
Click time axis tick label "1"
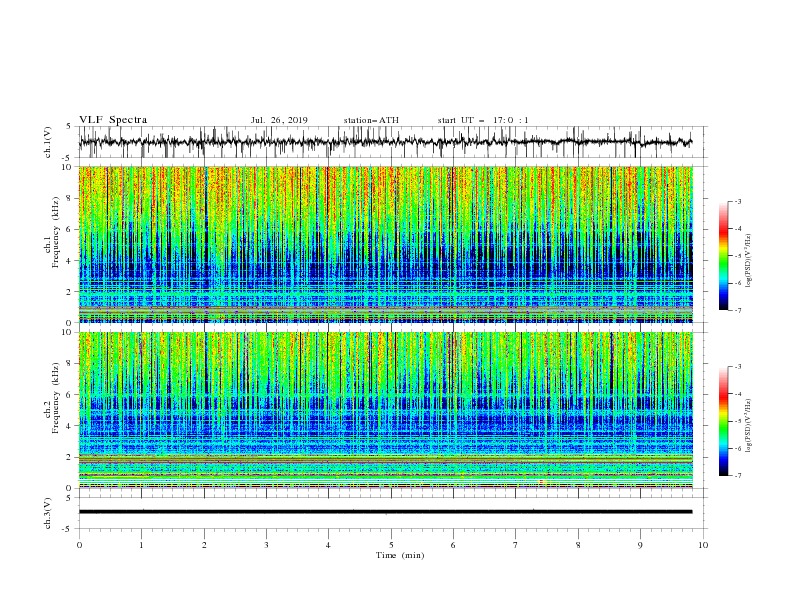(x=141, y=545)
